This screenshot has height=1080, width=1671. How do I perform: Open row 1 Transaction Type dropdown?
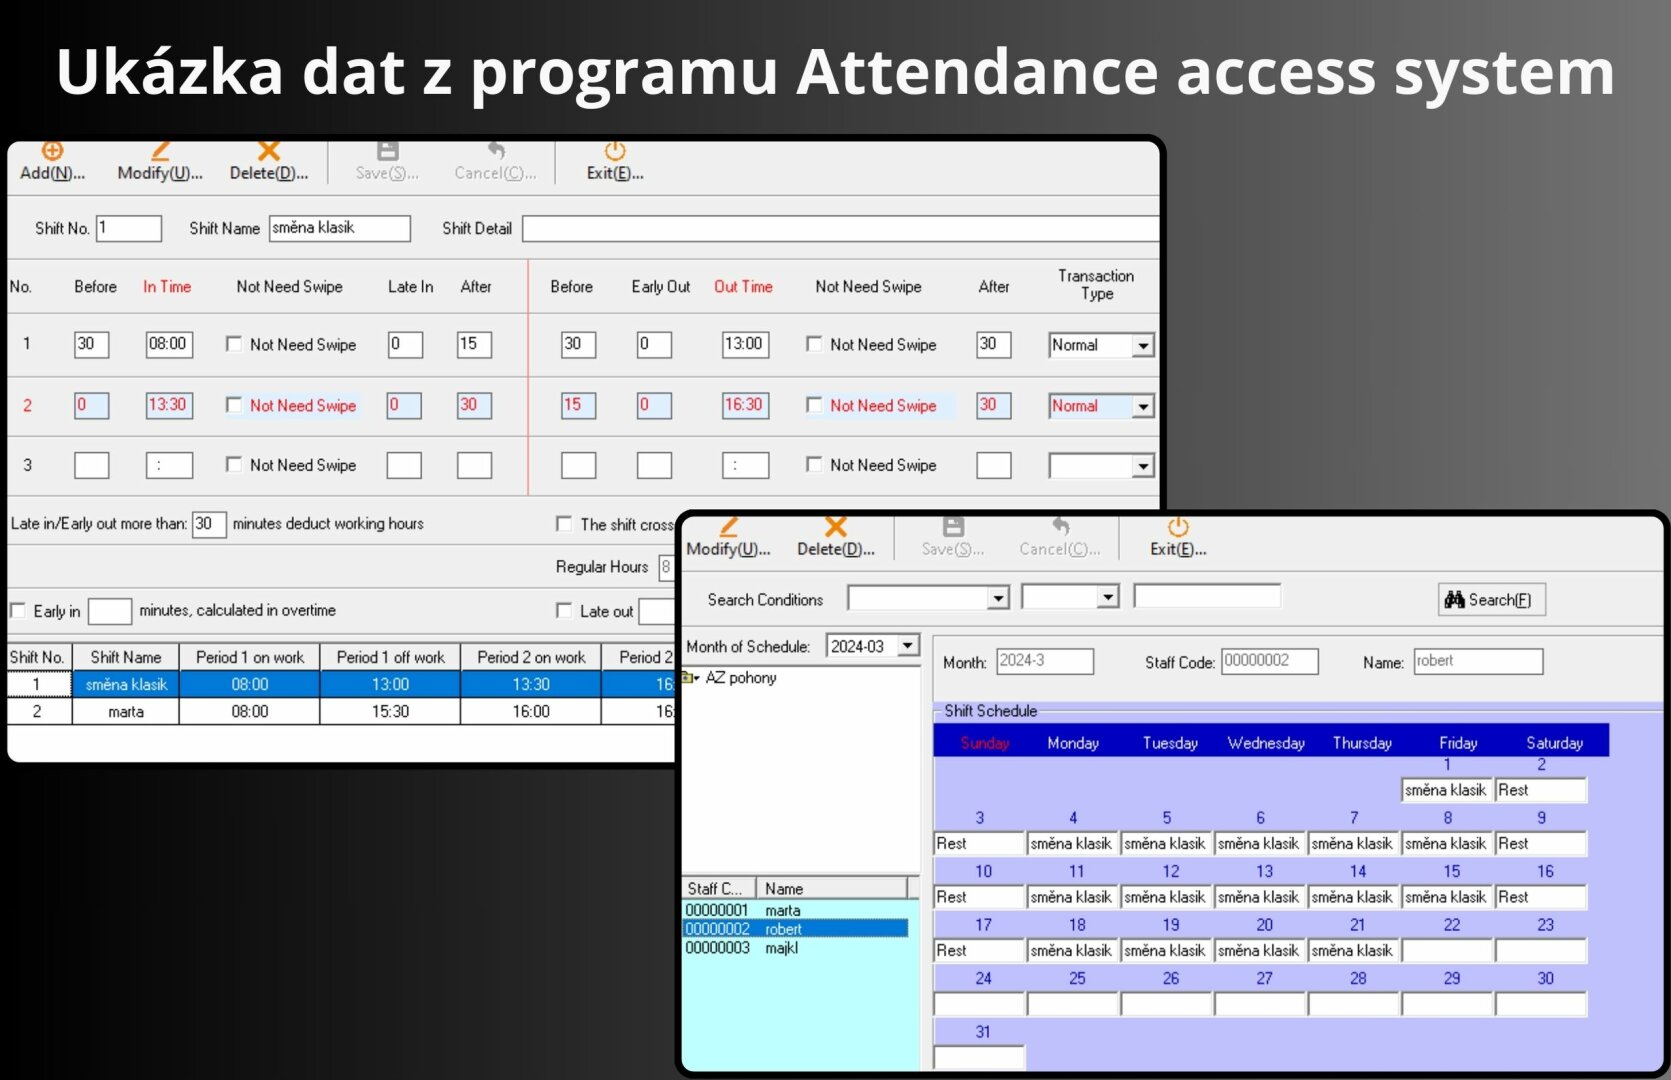(1142, 346)
